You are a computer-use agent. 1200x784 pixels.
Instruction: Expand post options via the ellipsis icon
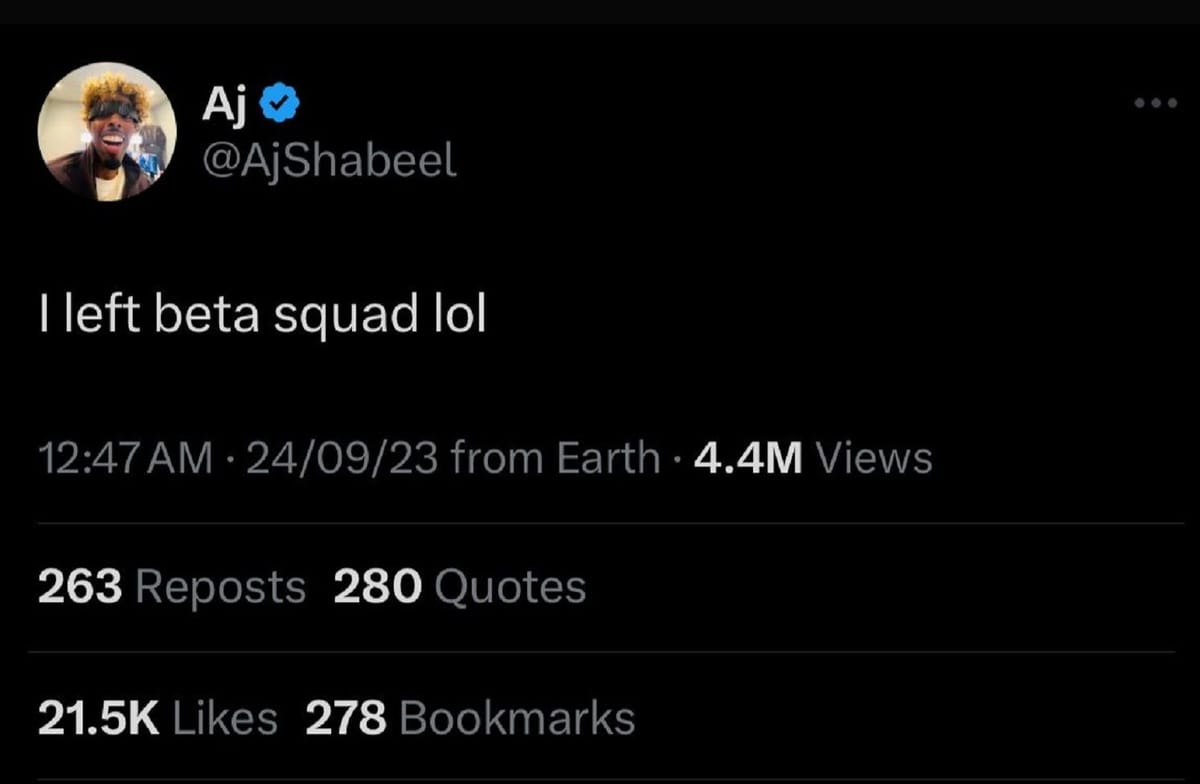click(x=1157, y=102)
